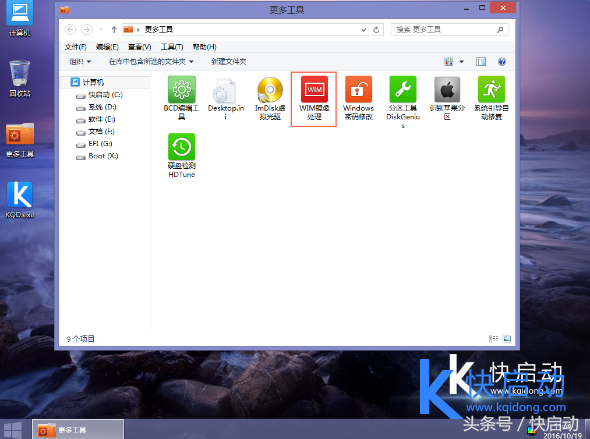This screenshot has height=439, width=590.
Task: Switch to large icons view in status bar
Action: [507, 339]
